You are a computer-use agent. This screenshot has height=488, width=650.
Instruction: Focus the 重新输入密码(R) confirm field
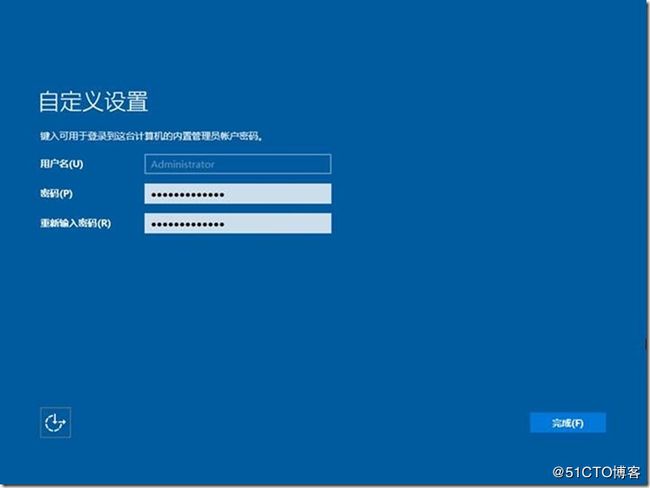click(x=238, y=223)
